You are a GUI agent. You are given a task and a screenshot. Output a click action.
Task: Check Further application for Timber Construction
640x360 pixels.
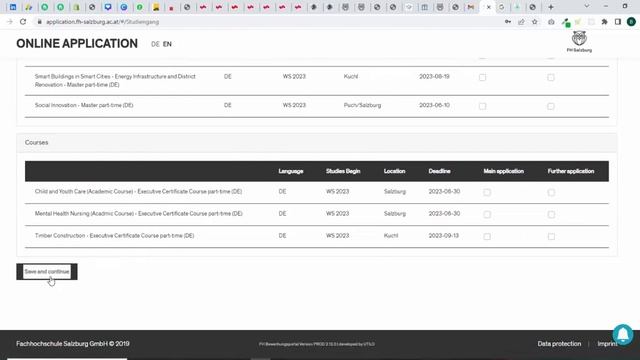[551, 236]
